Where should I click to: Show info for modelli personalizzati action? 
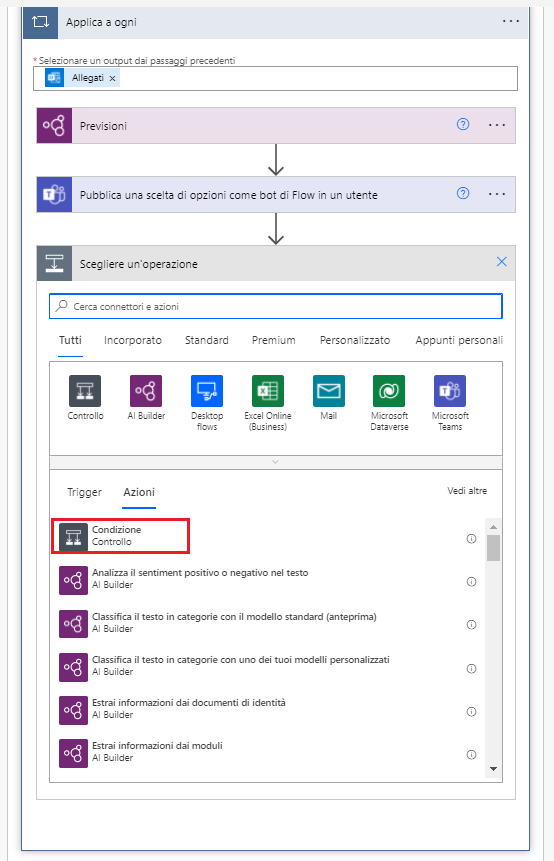coord(471,668)
